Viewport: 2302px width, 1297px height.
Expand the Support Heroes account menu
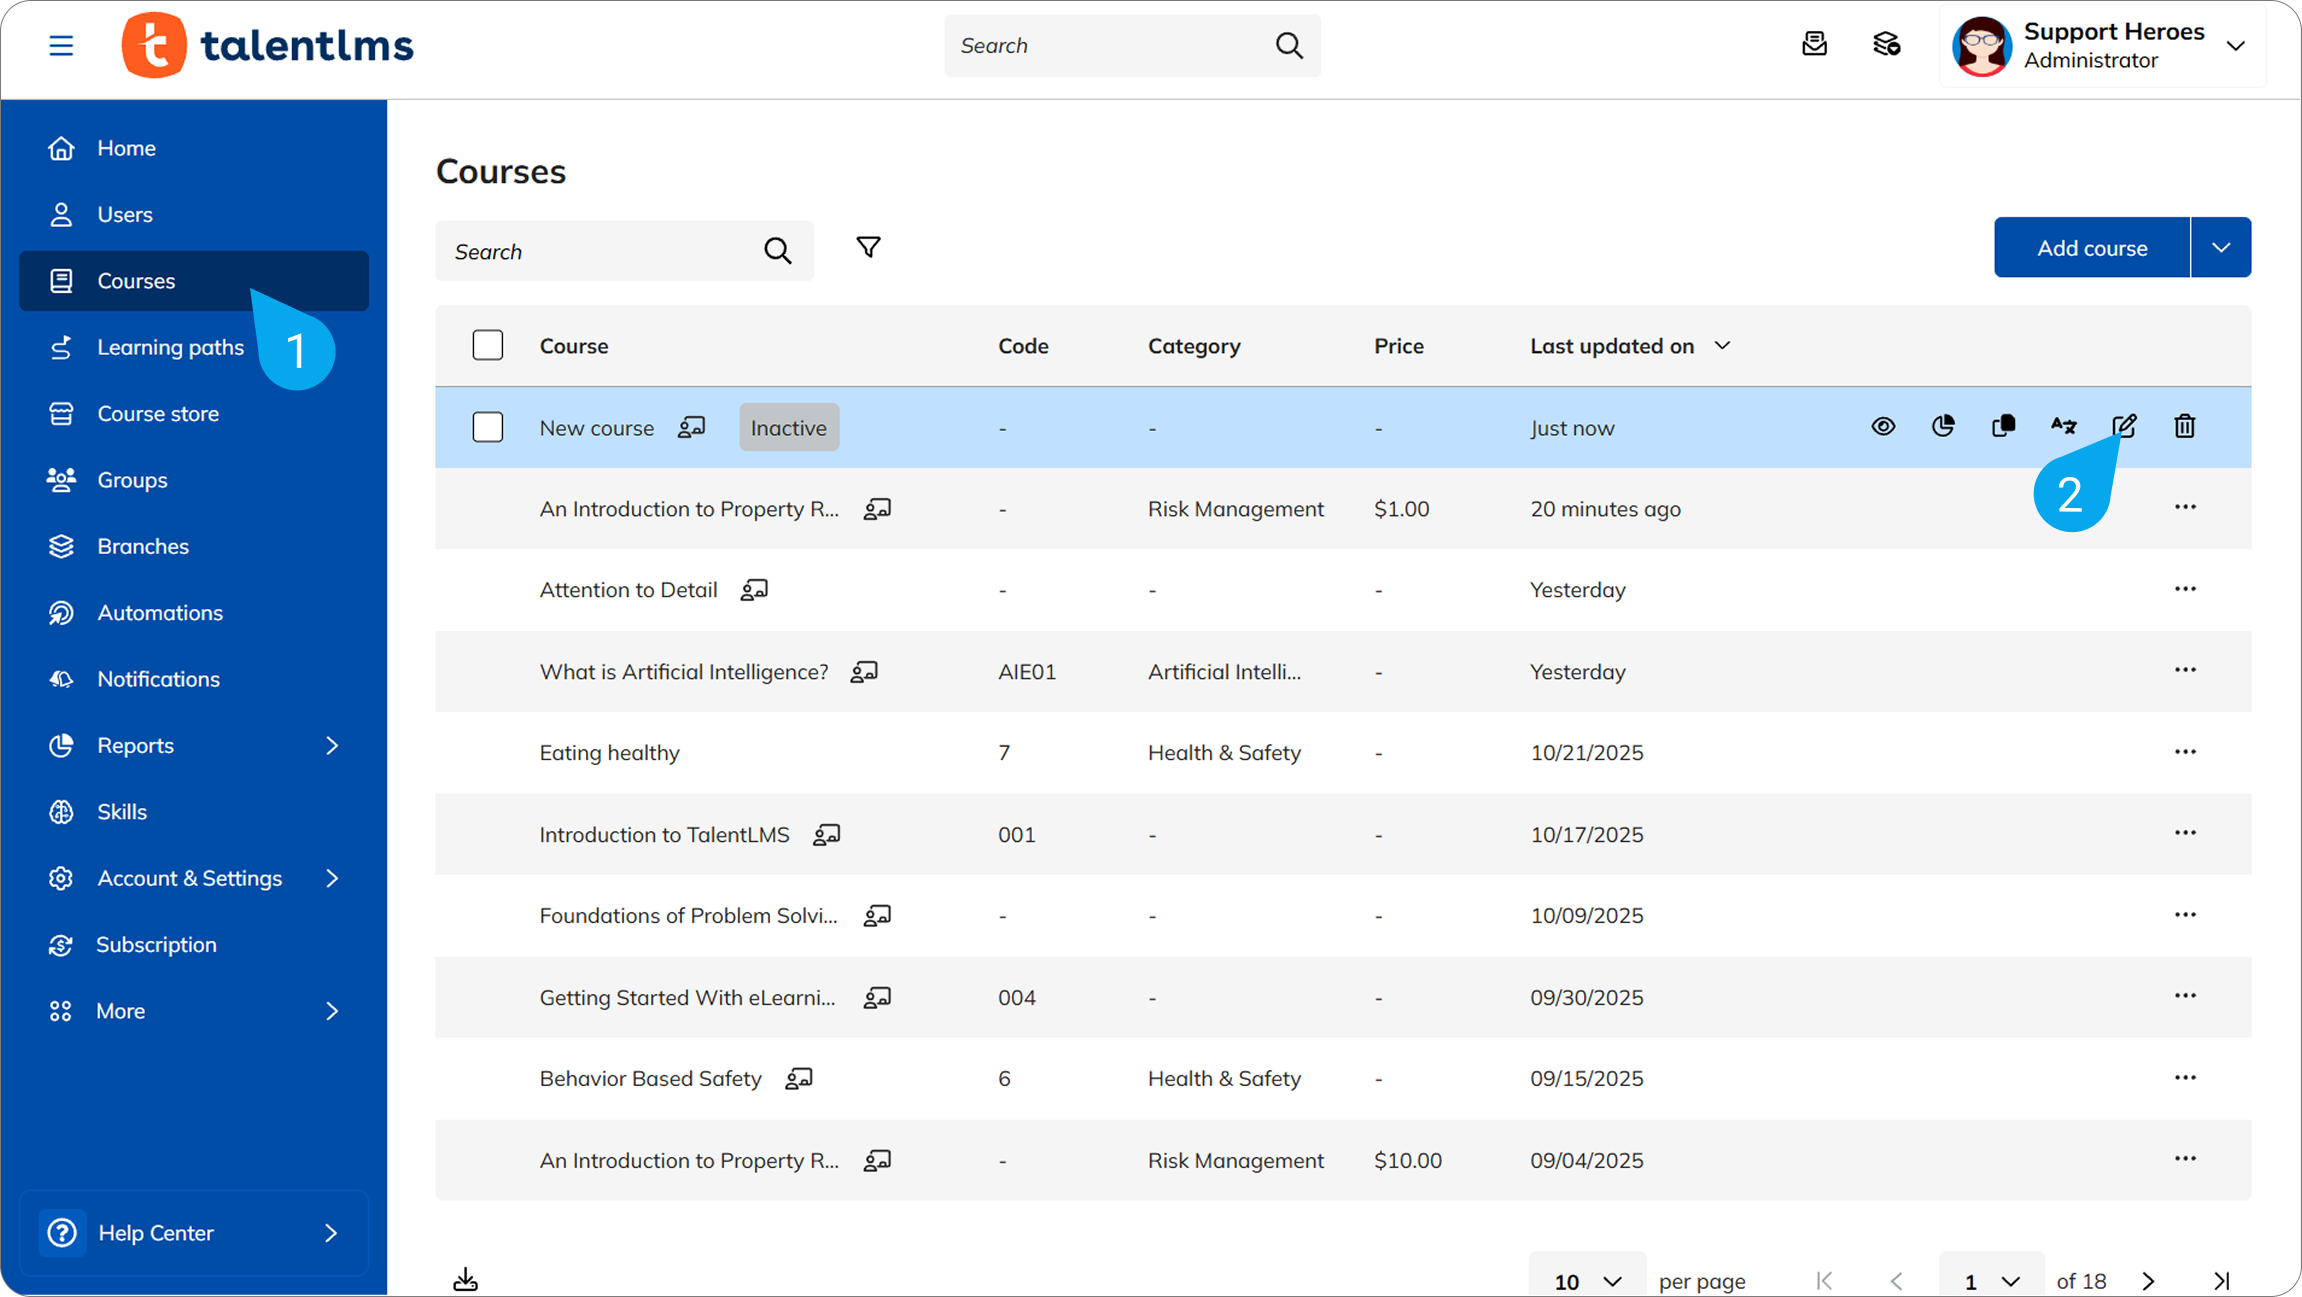(x=2236, y=46)
